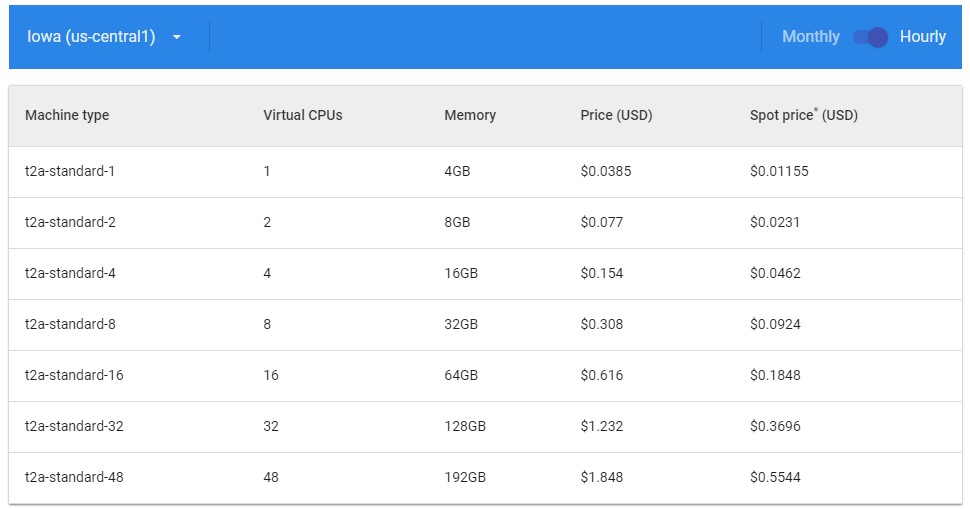Click the 128GB memory value
Viewport: 970px width, 509px height.
pos(465,426)
